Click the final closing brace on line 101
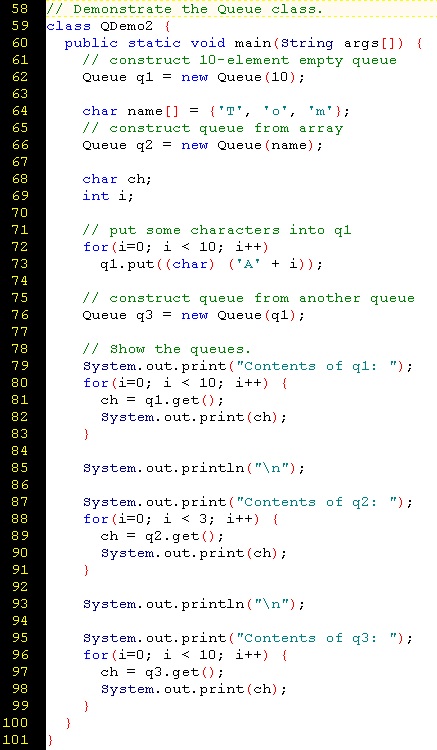 point(50,740)
